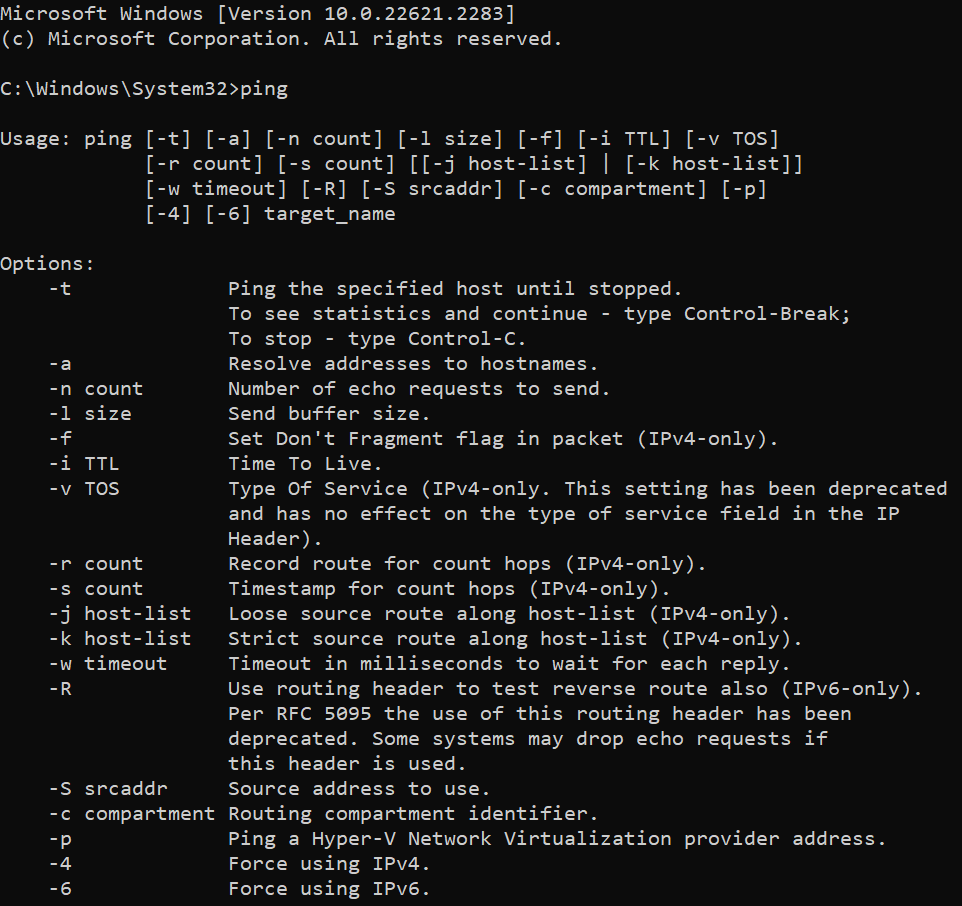This screenshot has width=962, height=906.
Task: Click the "Routing compartment identifier" text
Action: (413, 814)
